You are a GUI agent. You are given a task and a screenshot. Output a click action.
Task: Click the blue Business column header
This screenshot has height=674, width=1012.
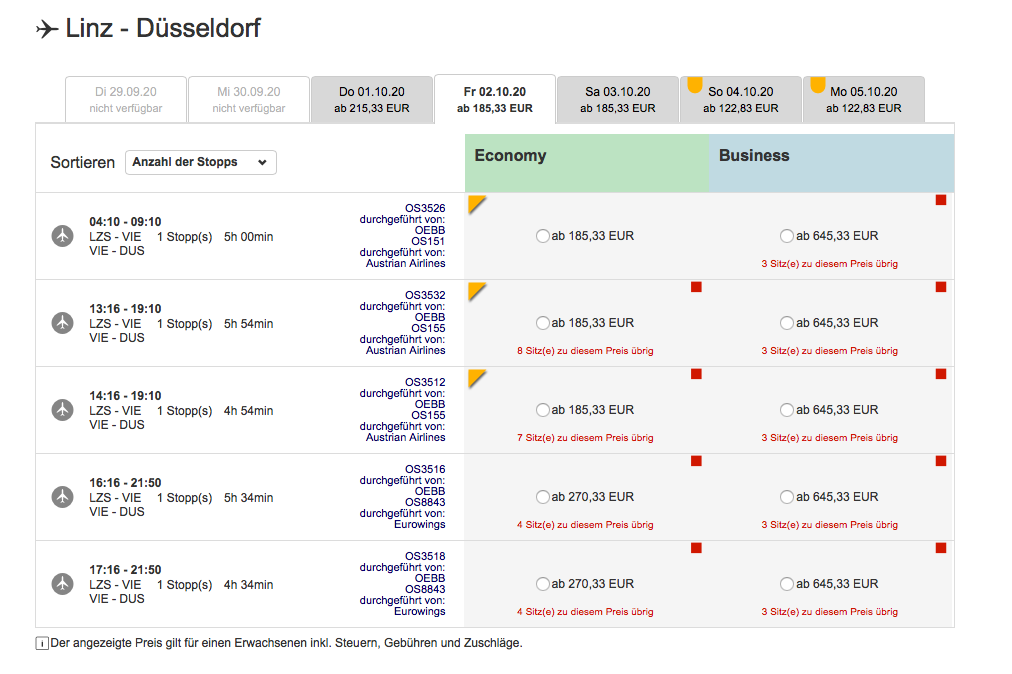point(831,162)
